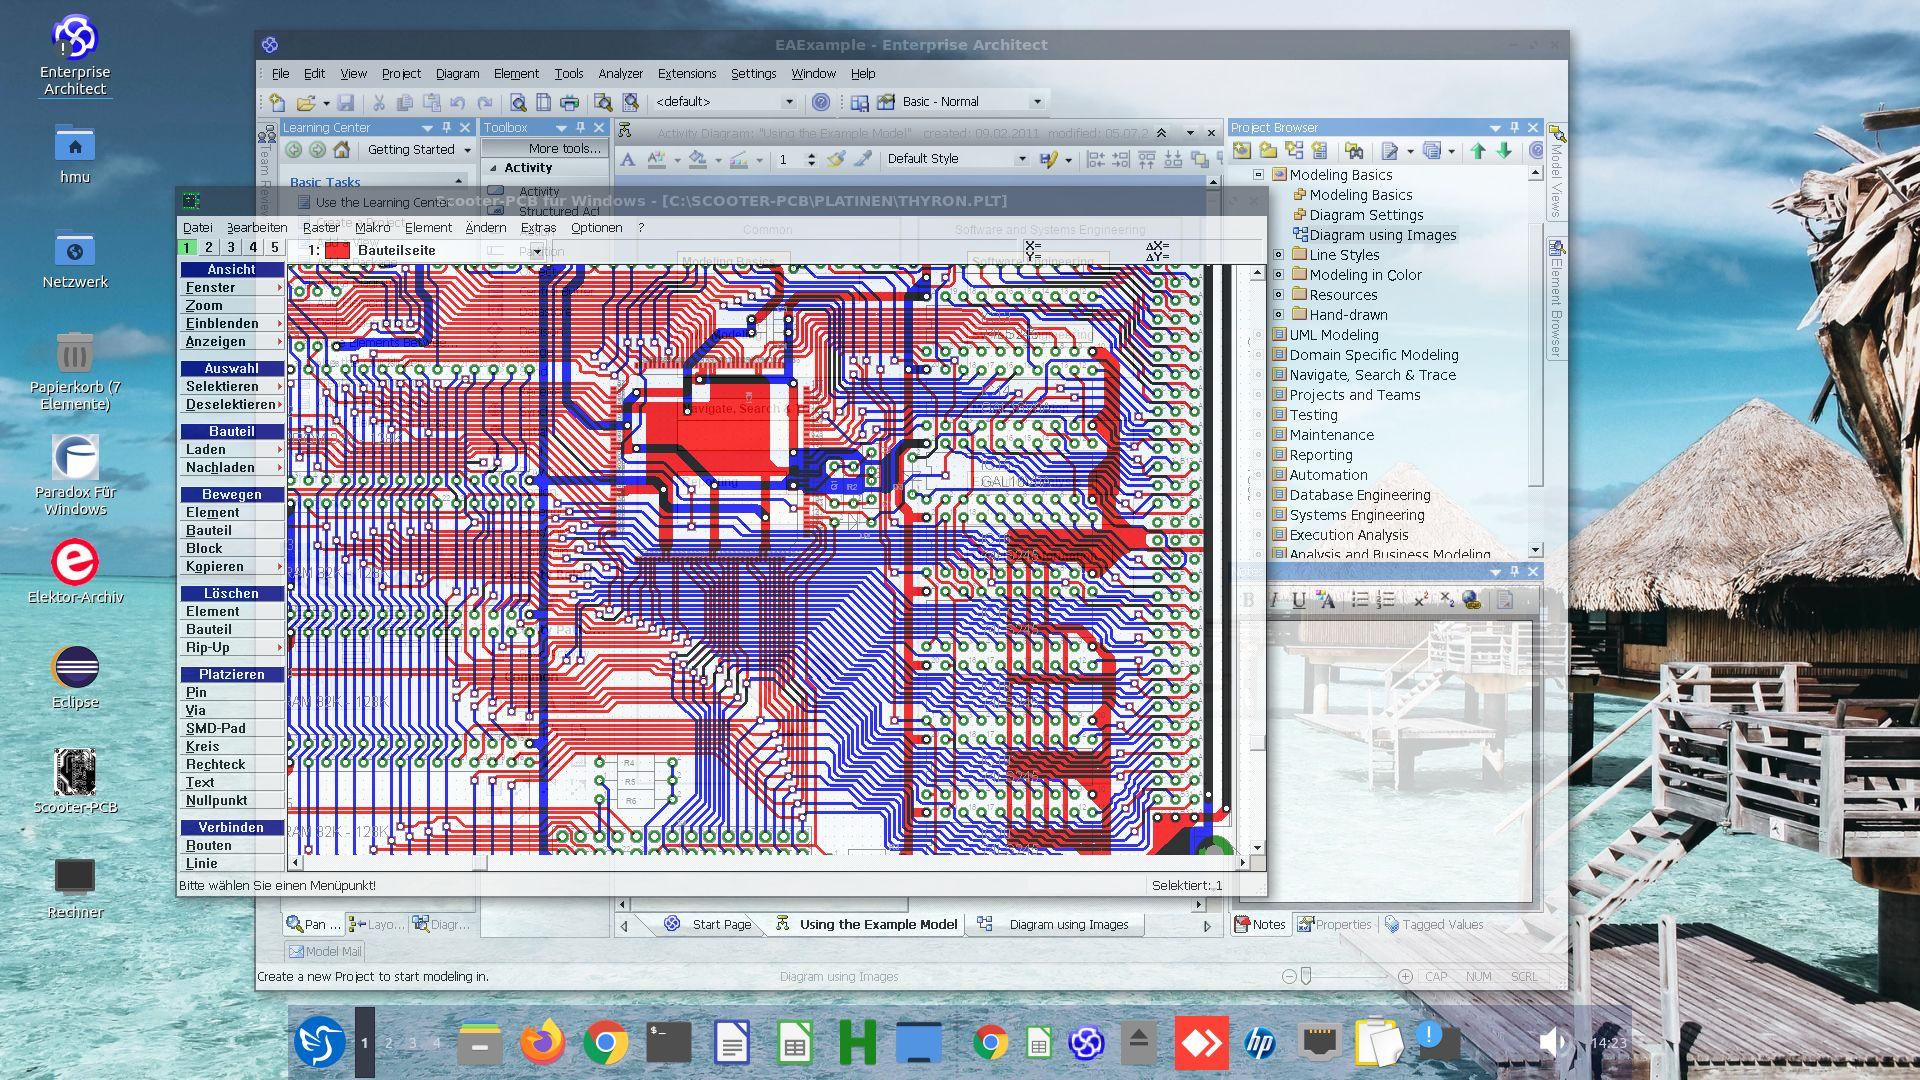Open Elektor-Archiv desktop icon
This screenshot has height=1080, width=1920.
click(75, 570)
